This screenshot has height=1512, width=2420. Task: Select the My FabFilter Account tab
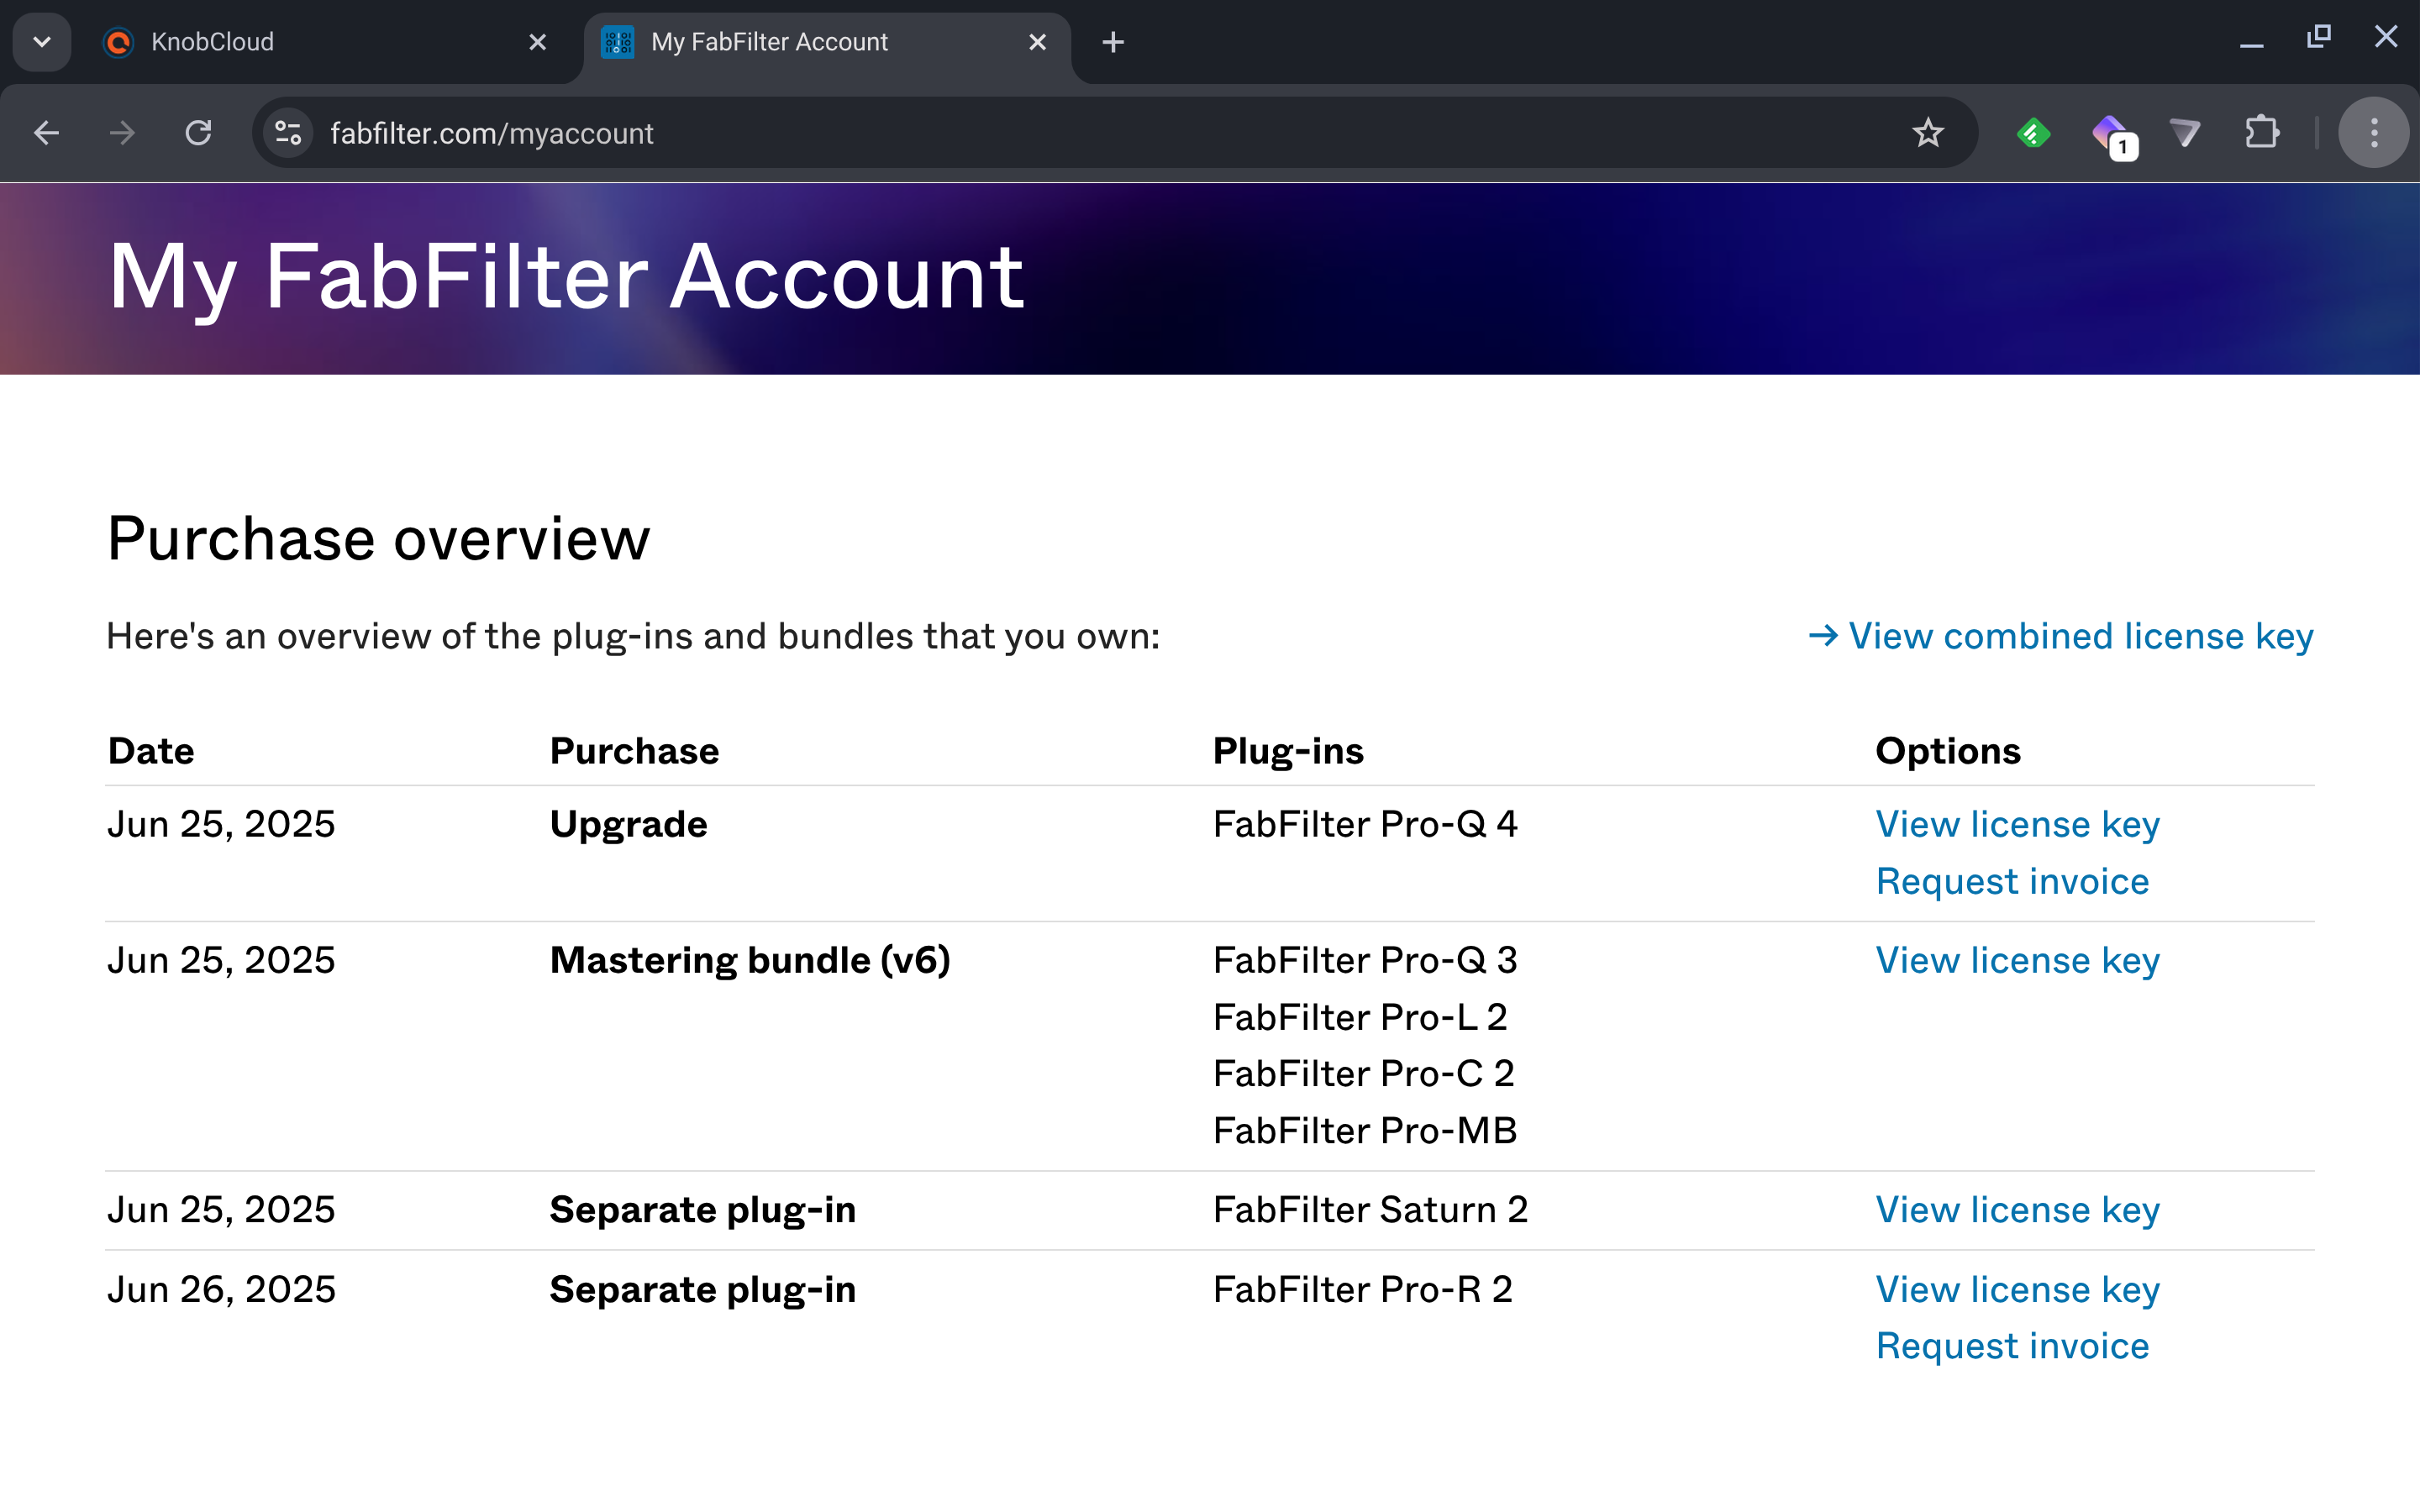[800, 42]
